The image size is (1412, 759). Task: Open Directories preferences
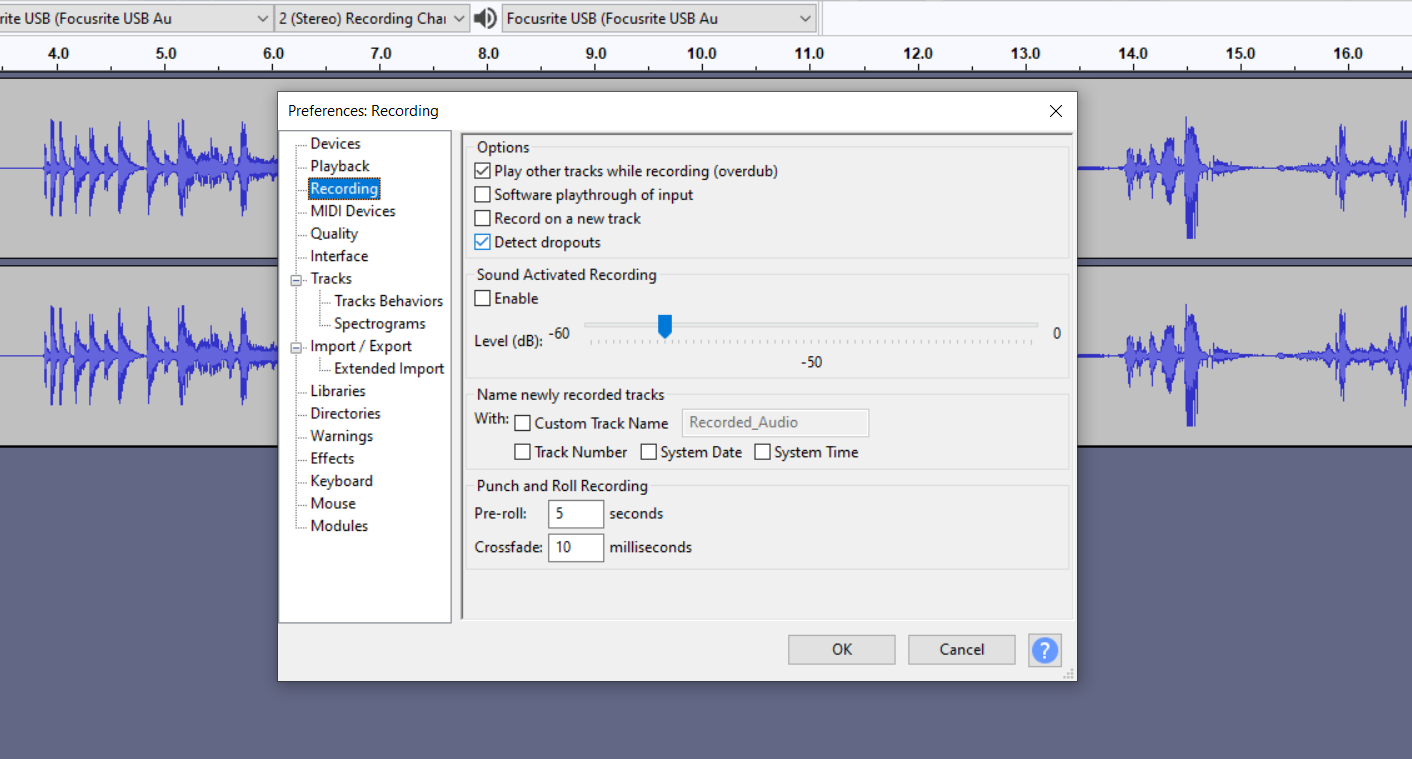345,414
